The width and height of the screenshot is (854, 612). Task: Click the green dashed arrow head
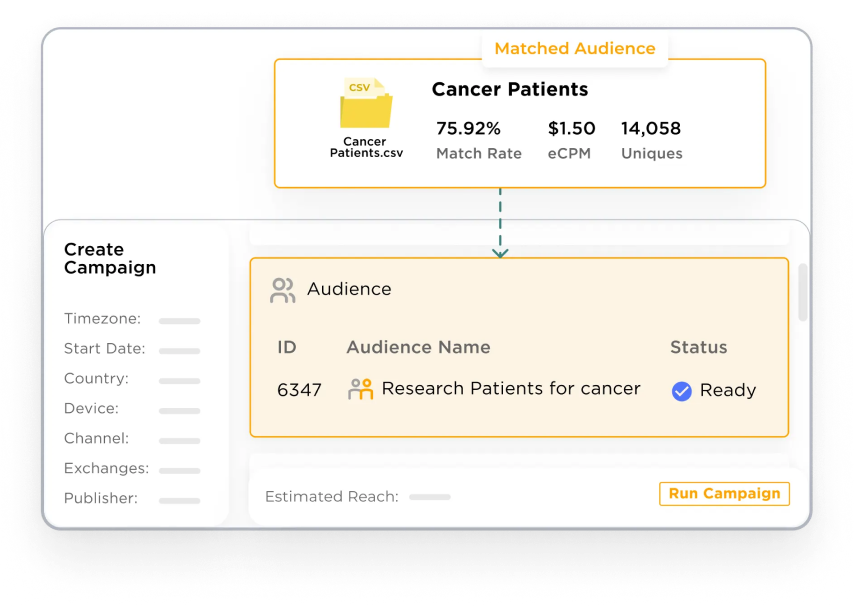click(x=500, y=252)
